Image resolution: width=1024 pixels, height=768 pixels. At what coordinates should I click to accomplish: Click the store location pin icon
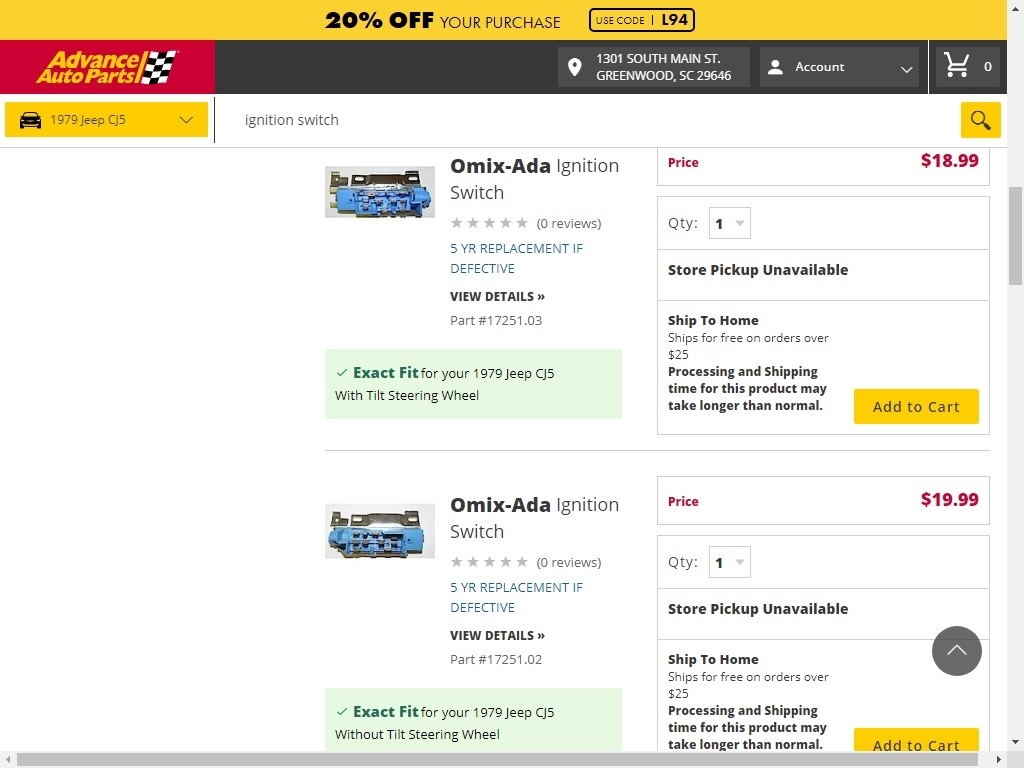click(x=575, y=67)
